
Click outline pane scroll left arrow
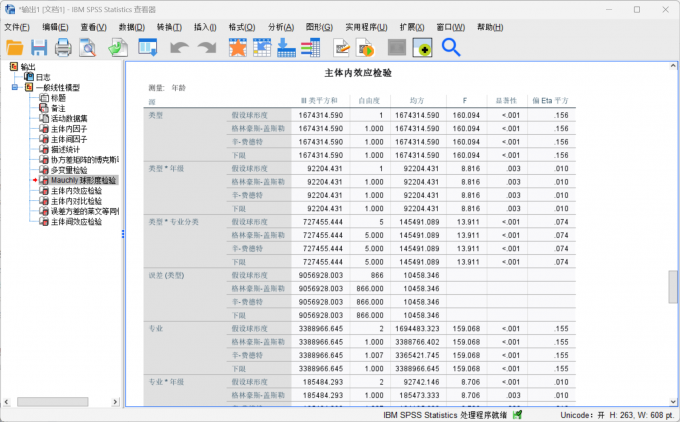[7, 402]
